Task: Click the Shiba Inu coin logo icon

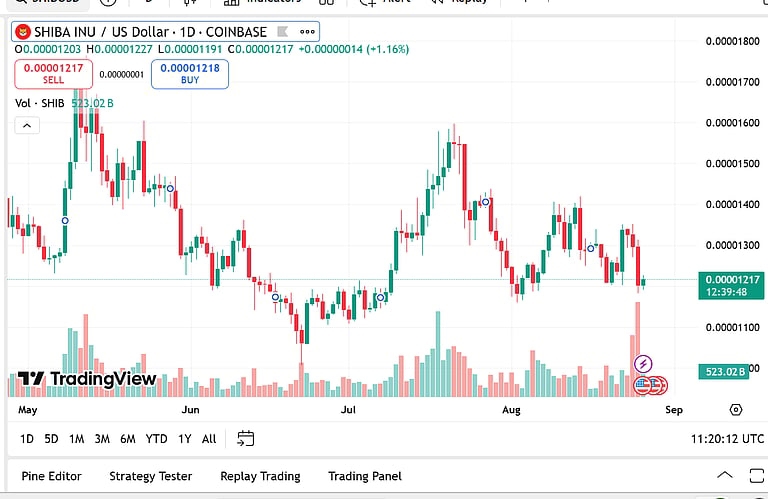Action: tap(23, 32)
